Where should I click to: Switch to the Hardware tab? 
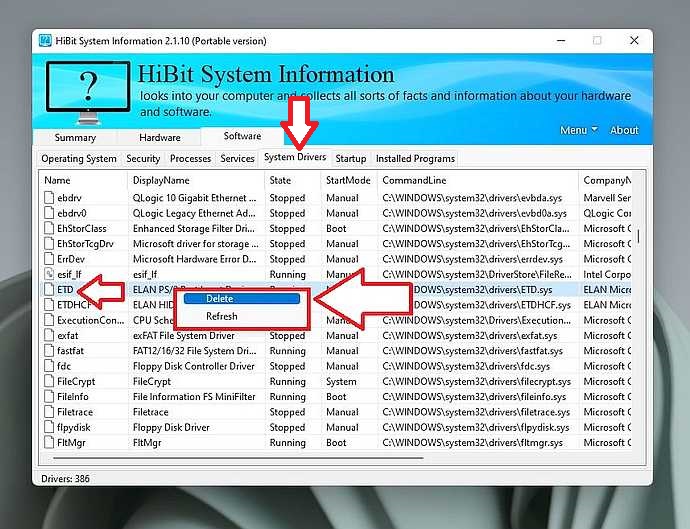[x=159, y=137]
